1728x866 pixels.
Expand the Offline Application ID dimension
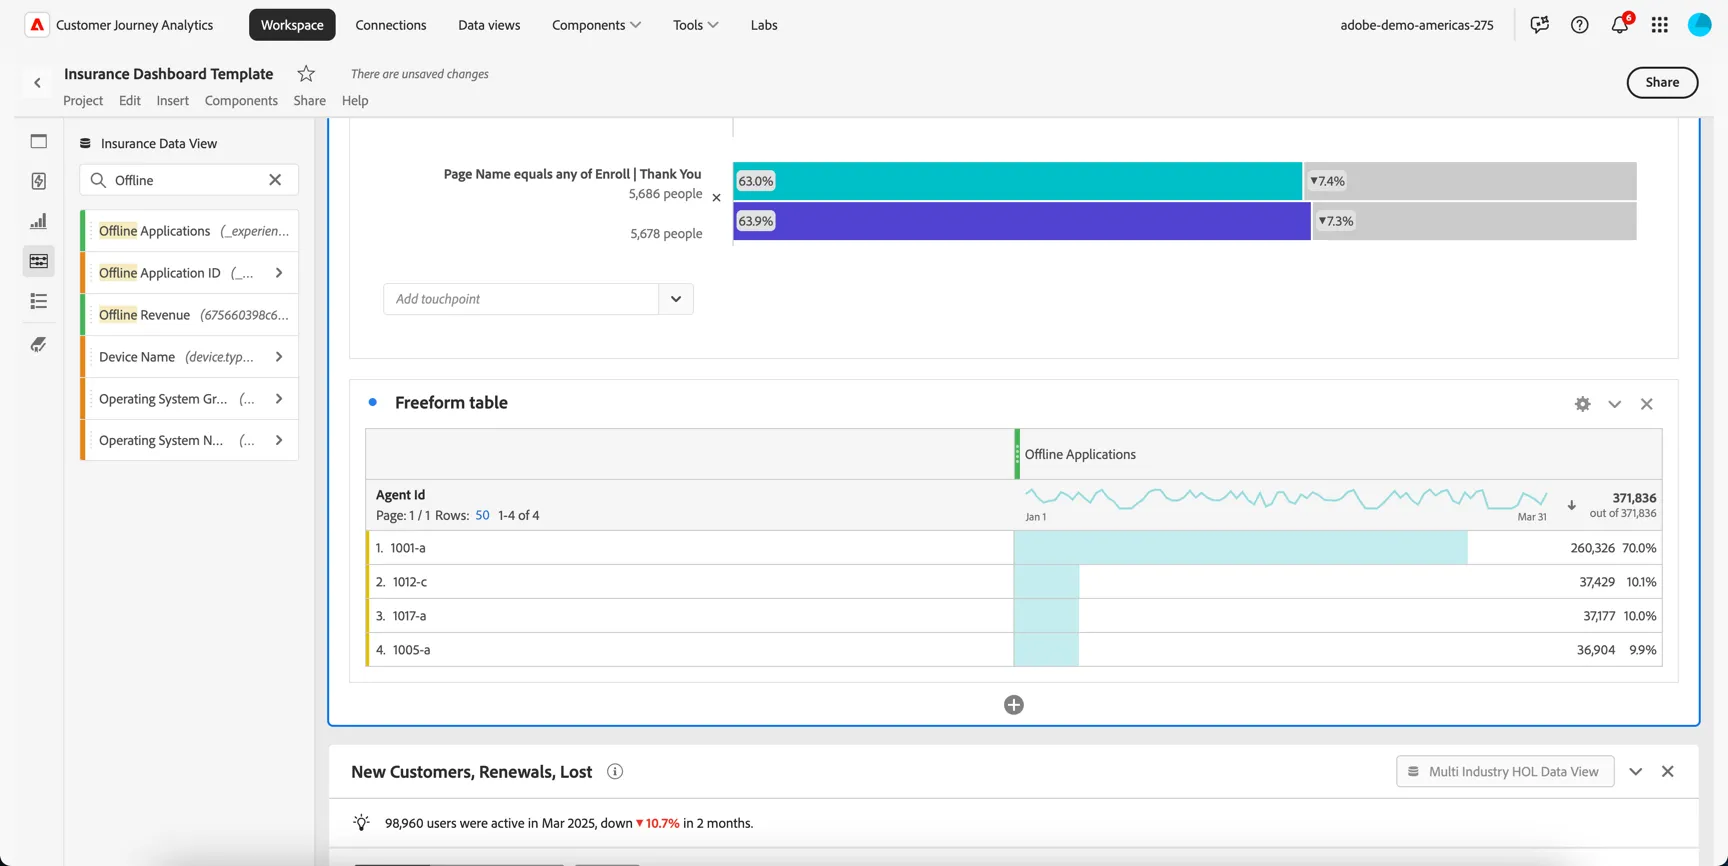click(x=279, y=273)
